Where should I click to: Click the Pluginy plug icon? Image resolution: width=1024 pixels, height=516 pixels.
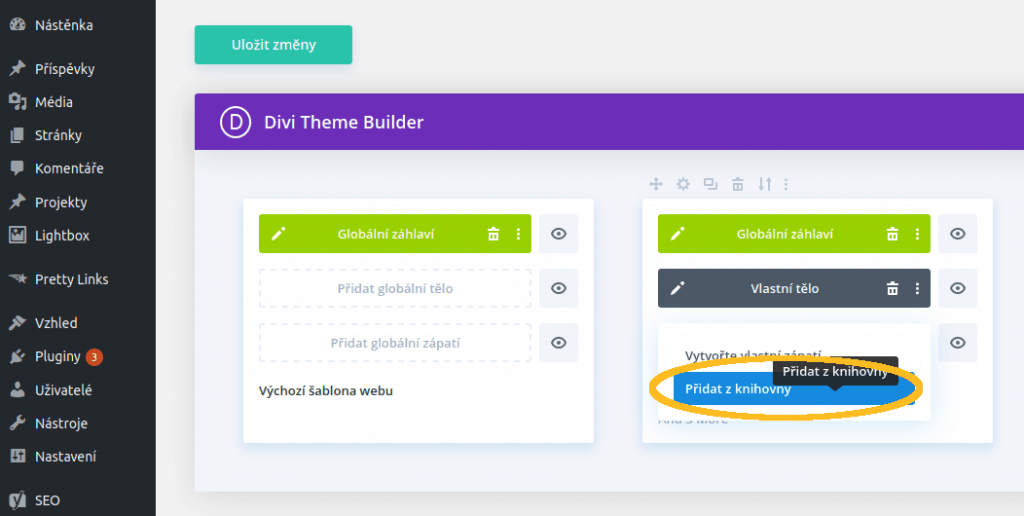pyautogui.click(x=18, y=357)
